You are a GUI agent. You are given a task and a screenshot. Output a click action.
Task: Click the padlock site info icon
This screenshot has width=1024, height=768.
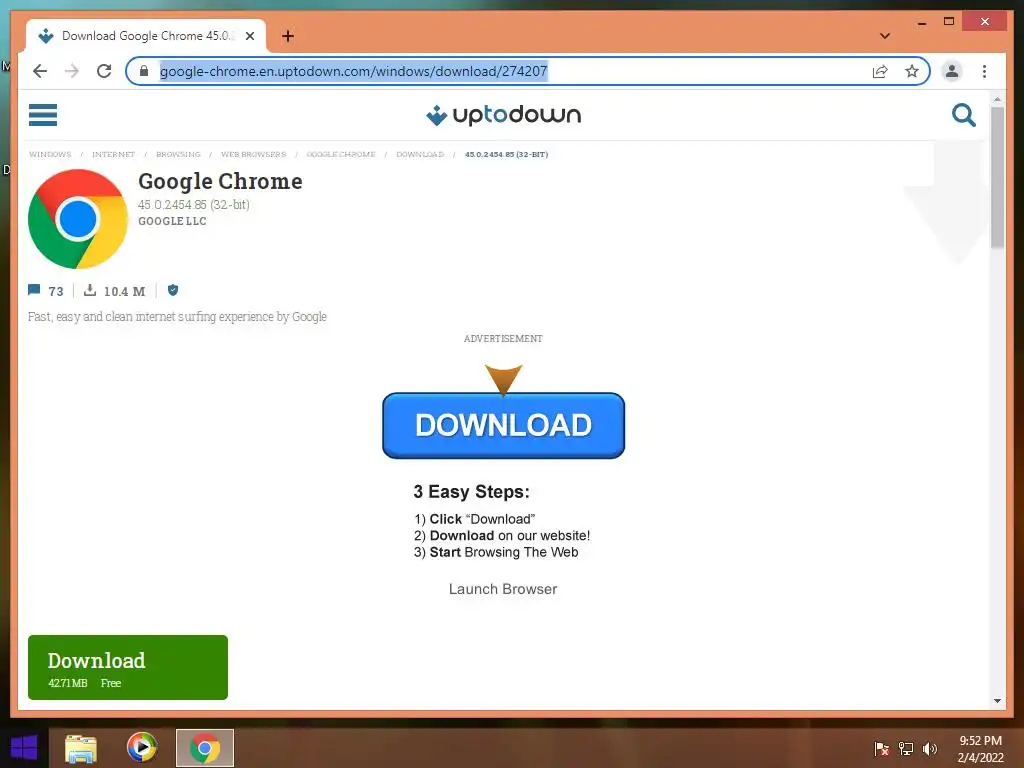[x=144, y=71]
